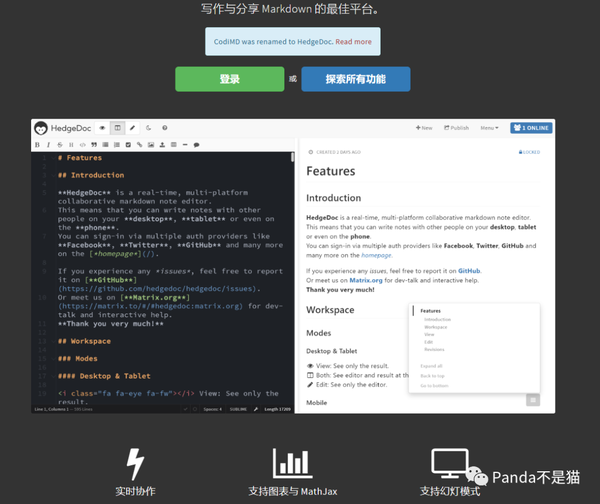Select Edit in the table of contents

coord(428,342)
